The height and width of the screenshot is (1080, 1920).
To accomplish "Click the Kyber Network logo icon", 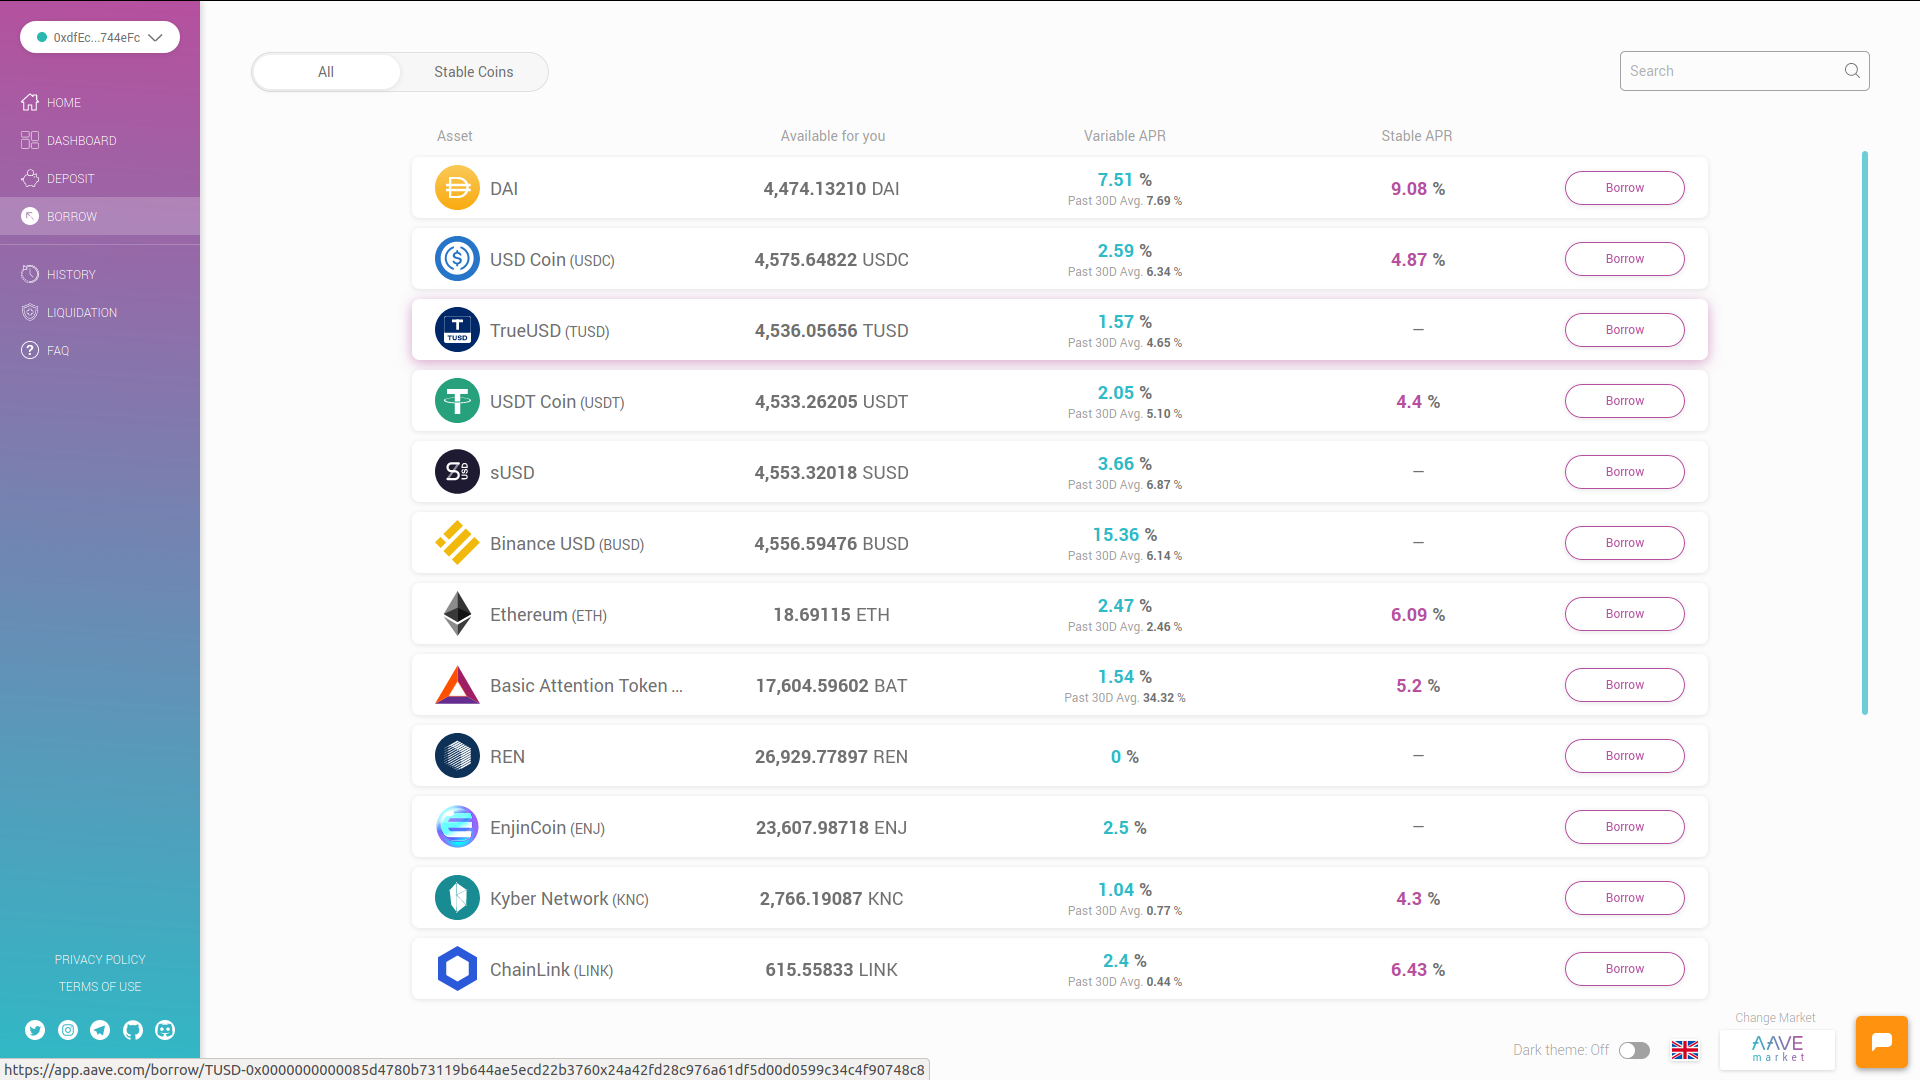I will pyautogui.click(x=457, y=898).
